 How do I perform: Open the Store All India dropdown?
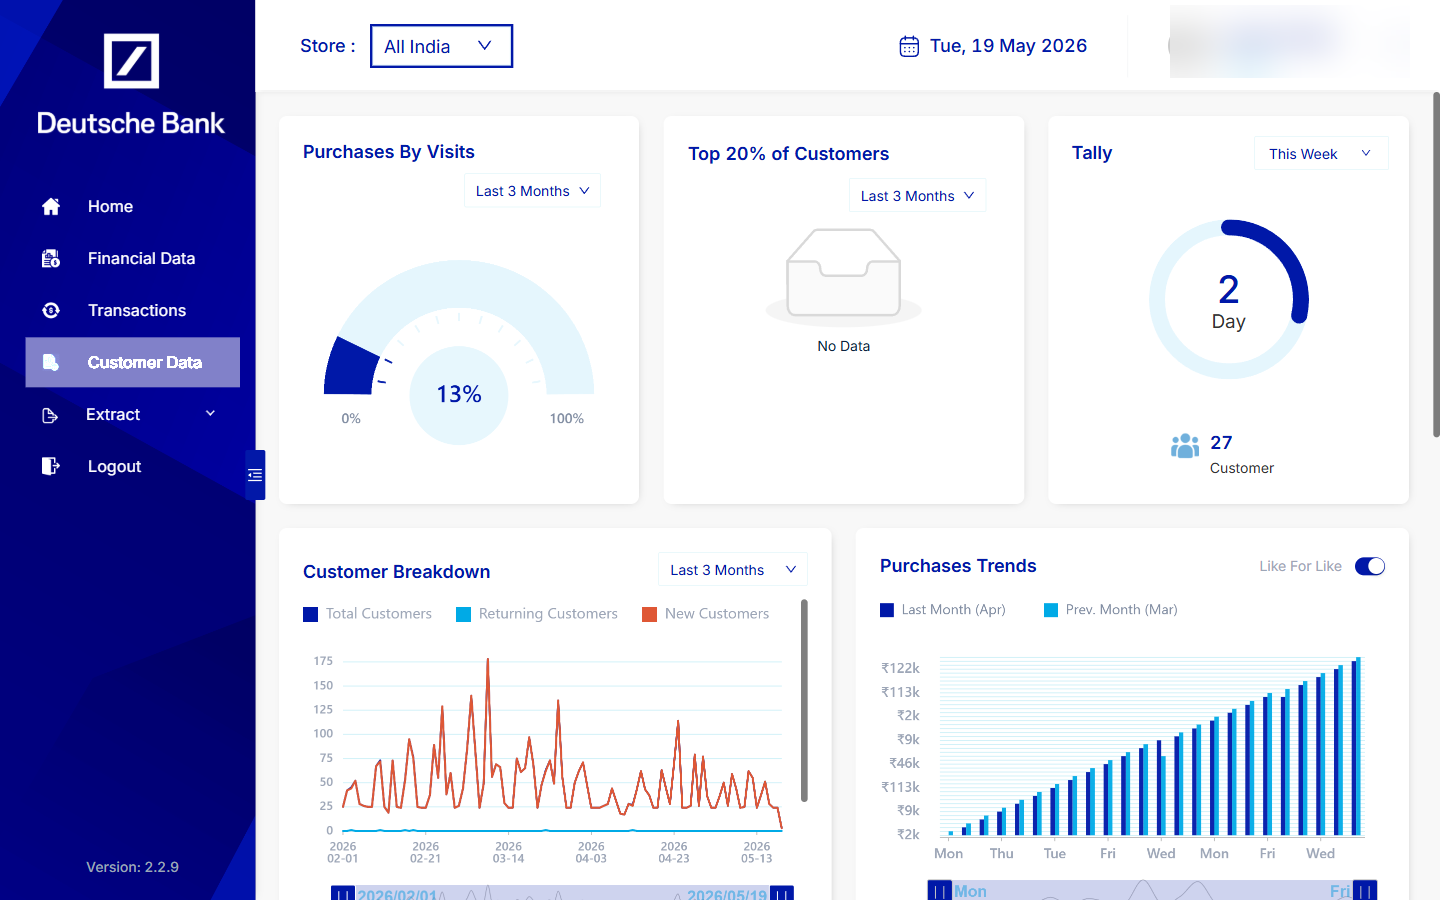[x=441, y=46]
